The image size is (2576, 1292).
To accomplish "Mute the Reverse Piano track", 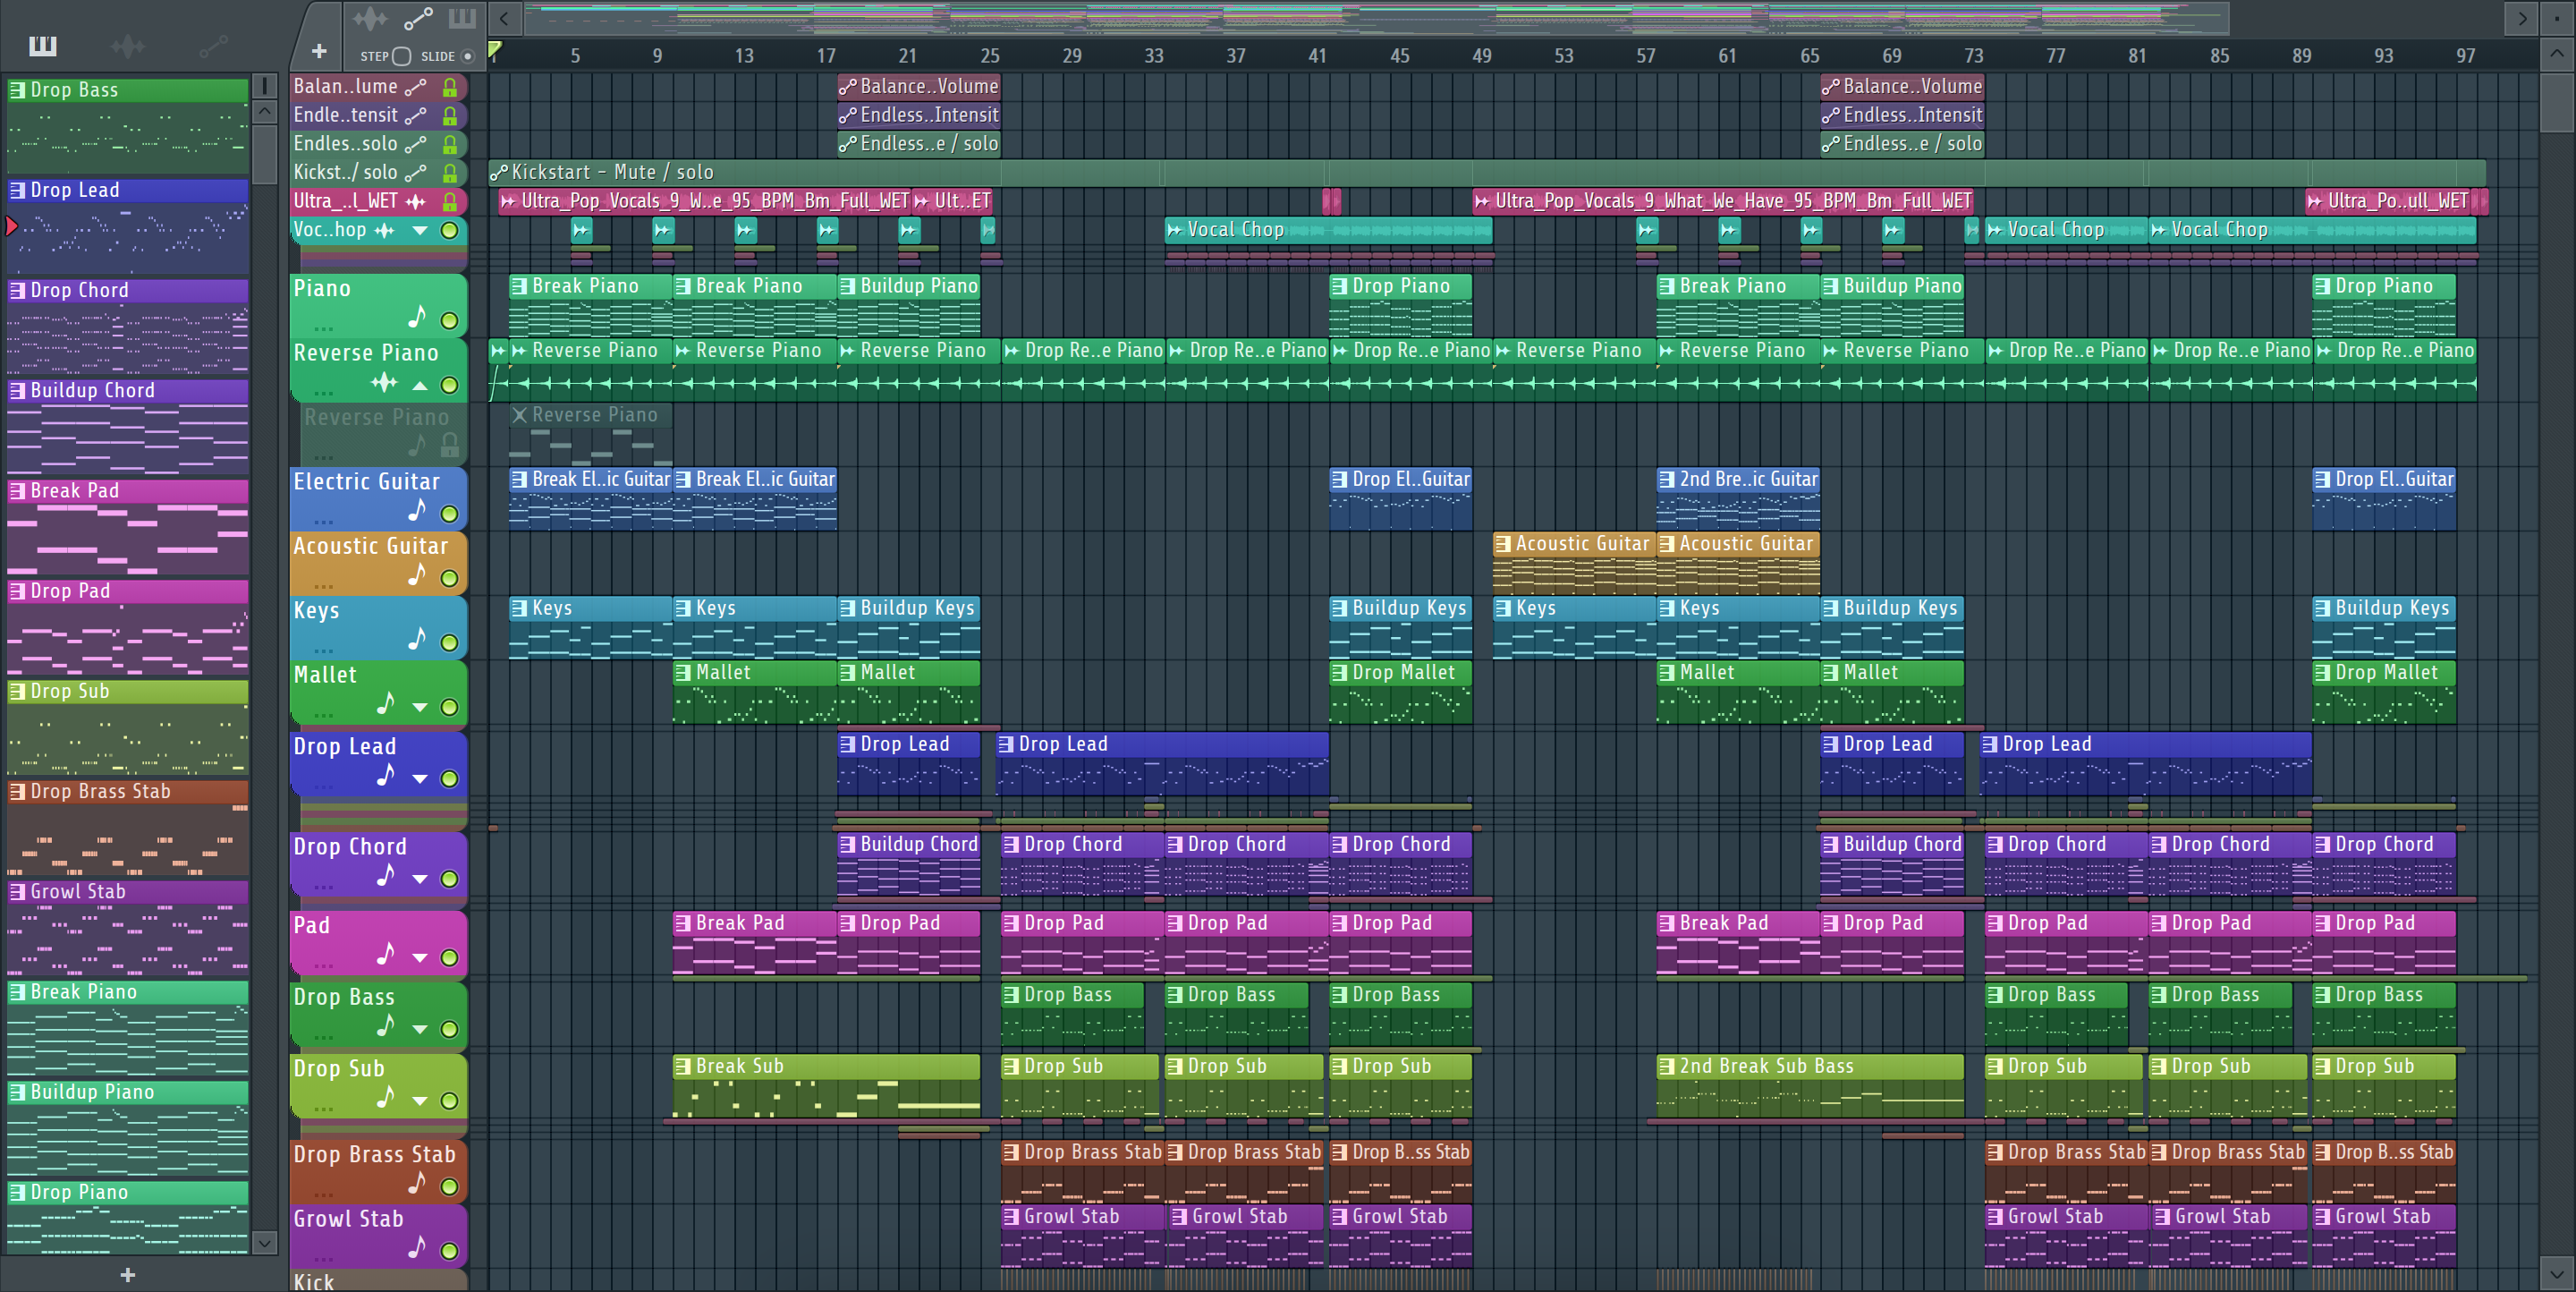I will point(450,385).
